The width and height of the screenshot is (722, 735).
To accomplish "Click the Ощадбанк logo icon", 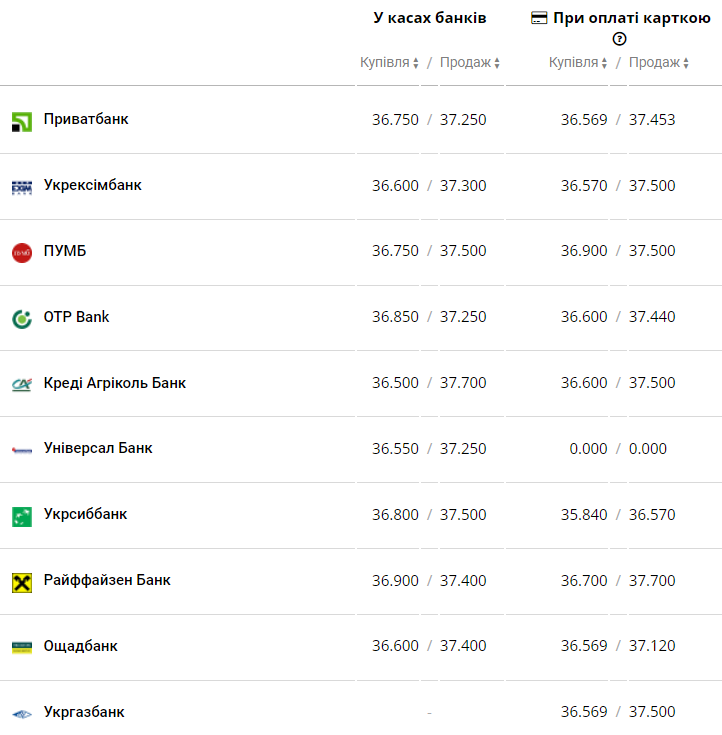I will pyautogui.click(x=22, y=648).
